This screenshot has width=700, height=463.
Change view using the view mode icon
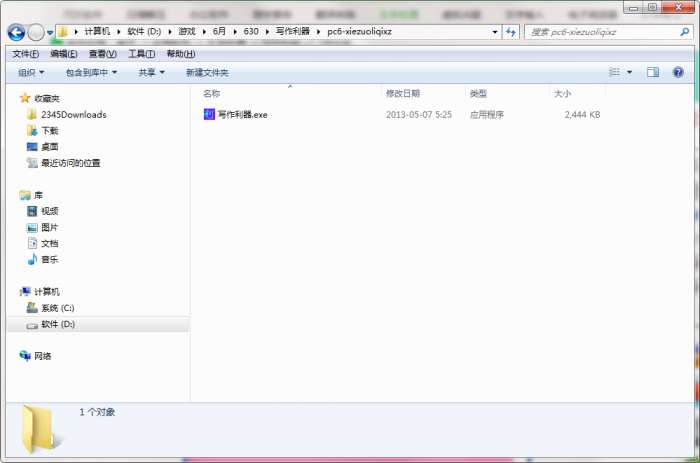coord(615,72)
